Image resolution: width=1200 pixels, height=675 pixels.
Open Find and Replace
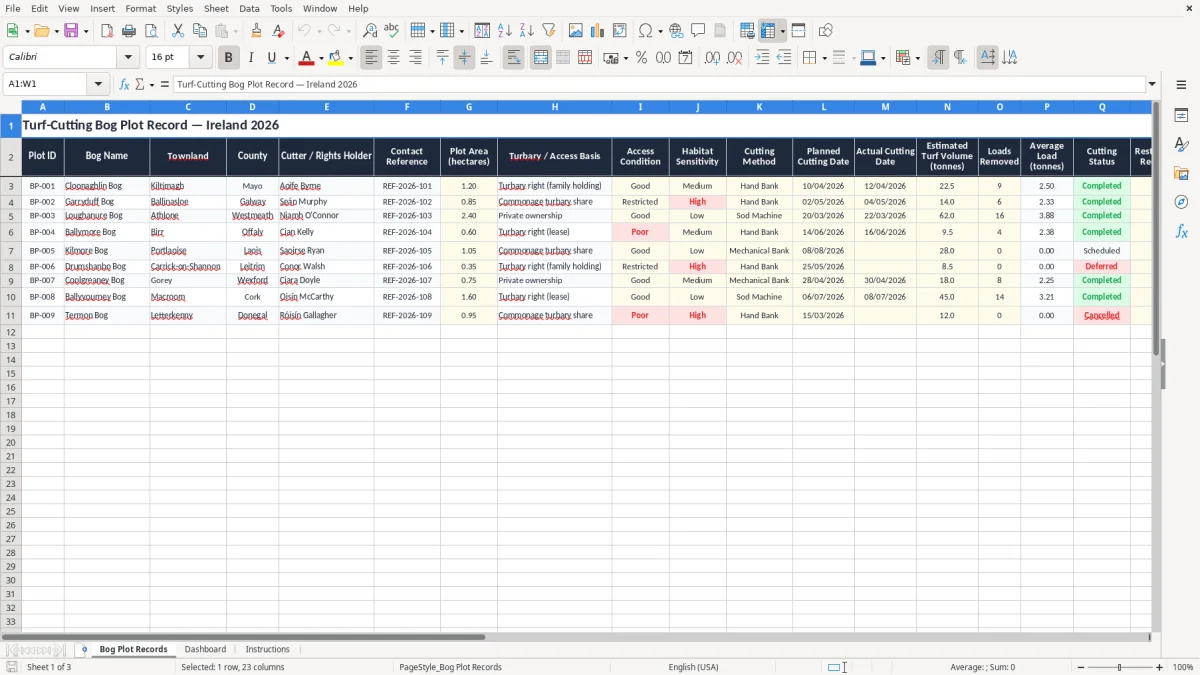click(x=370, y=31)
